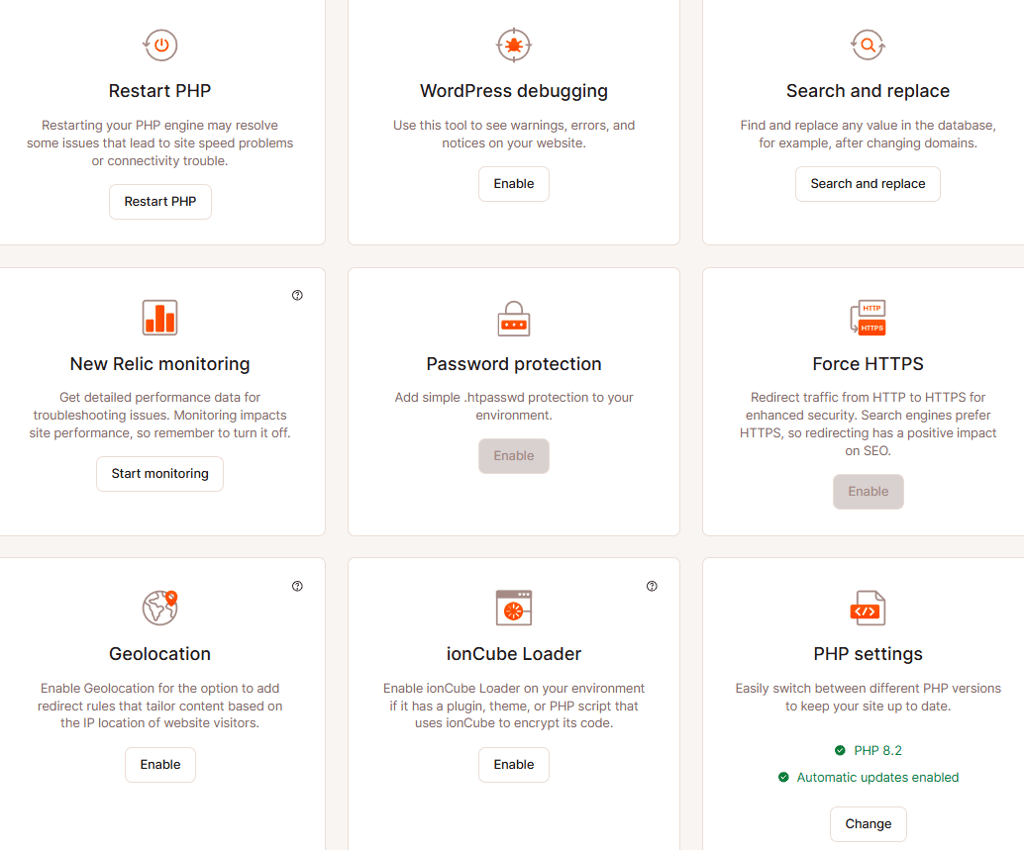The width and height of the screenshot is (1024, 850).
Task: Click 'Add simple .htpasswd protection' description
Action: pyautogui.click(x=514, y=406)
